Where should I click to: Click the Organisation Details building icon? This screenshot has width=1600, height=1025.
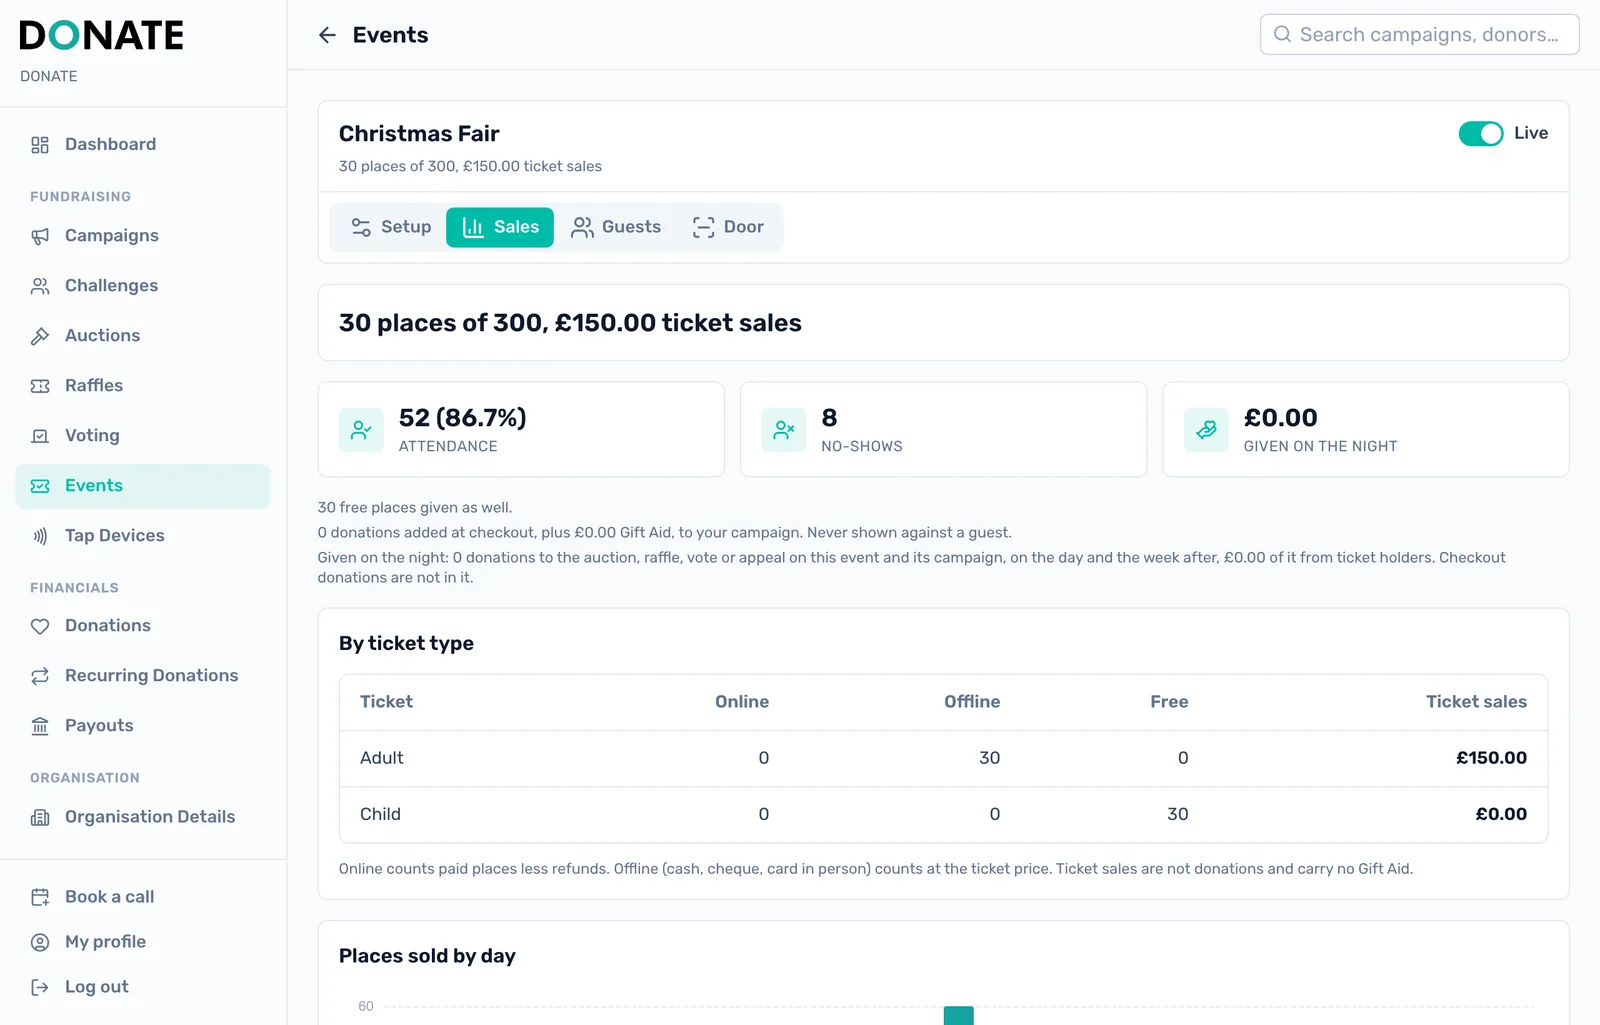tap(40, 817)
